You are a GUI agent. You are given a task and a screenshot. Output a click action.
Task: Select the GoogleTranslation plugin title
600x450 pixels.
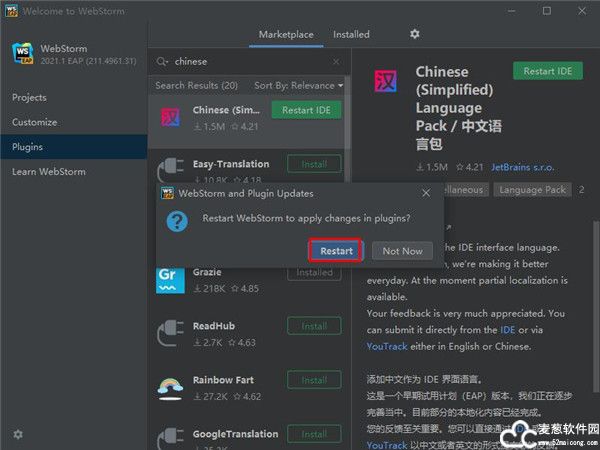[x=235, y=434]
